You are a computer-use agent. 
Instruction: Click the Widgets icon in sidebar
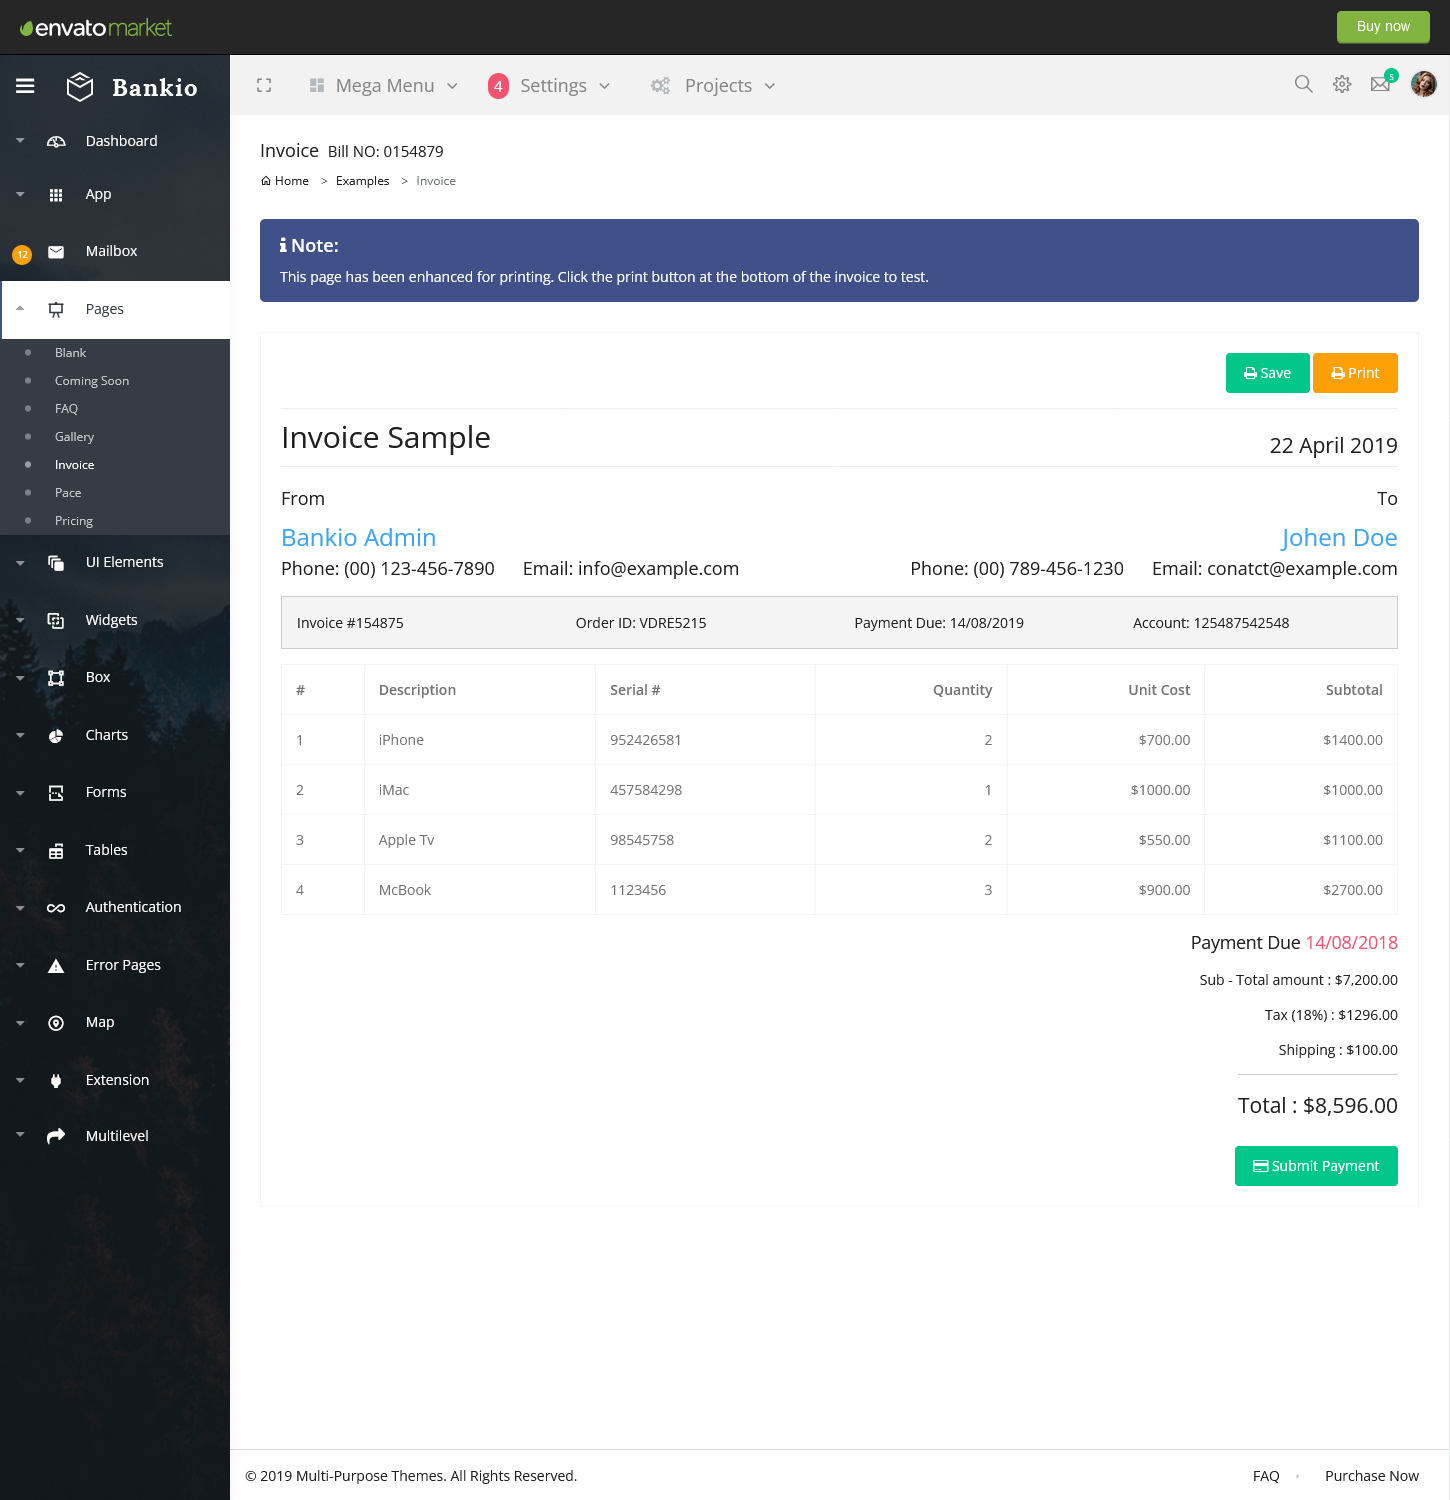[56, 621]
